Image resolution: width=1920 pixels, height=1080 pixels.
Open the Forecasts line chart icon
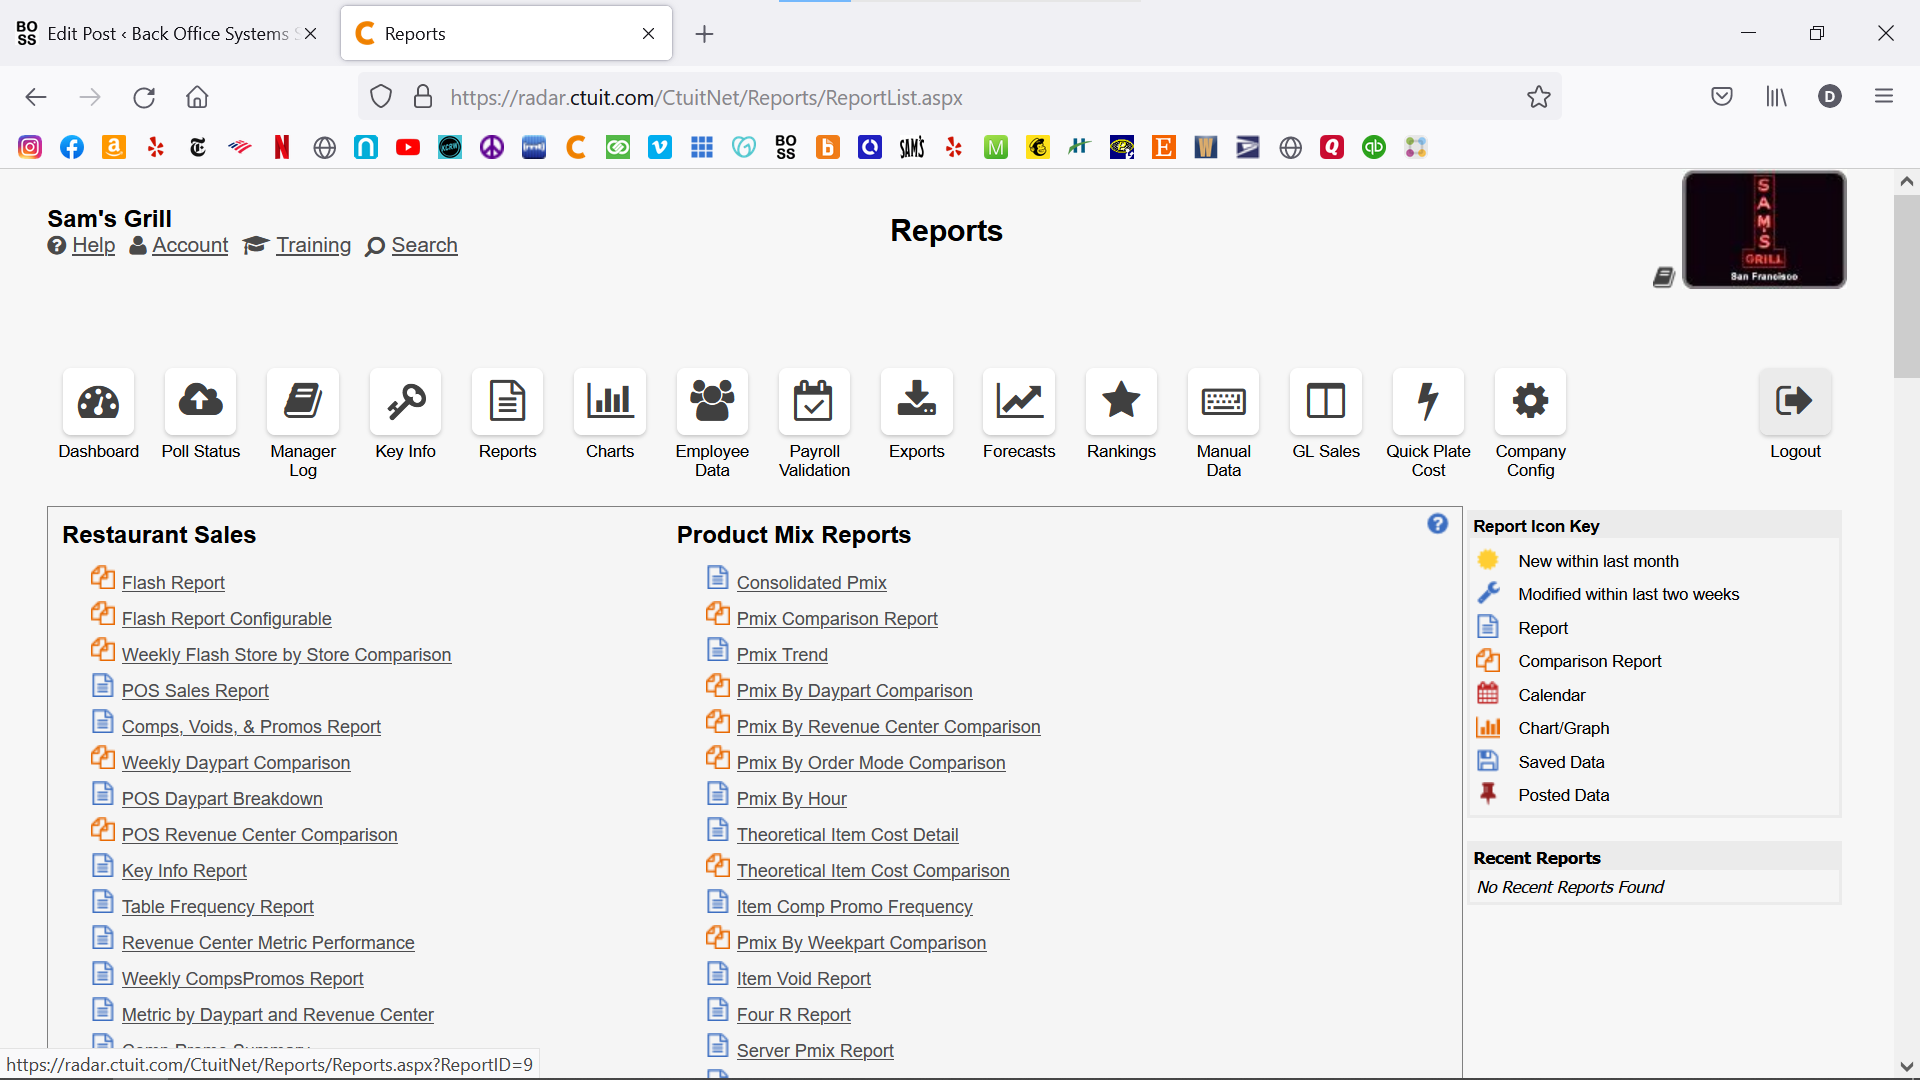1019,402
